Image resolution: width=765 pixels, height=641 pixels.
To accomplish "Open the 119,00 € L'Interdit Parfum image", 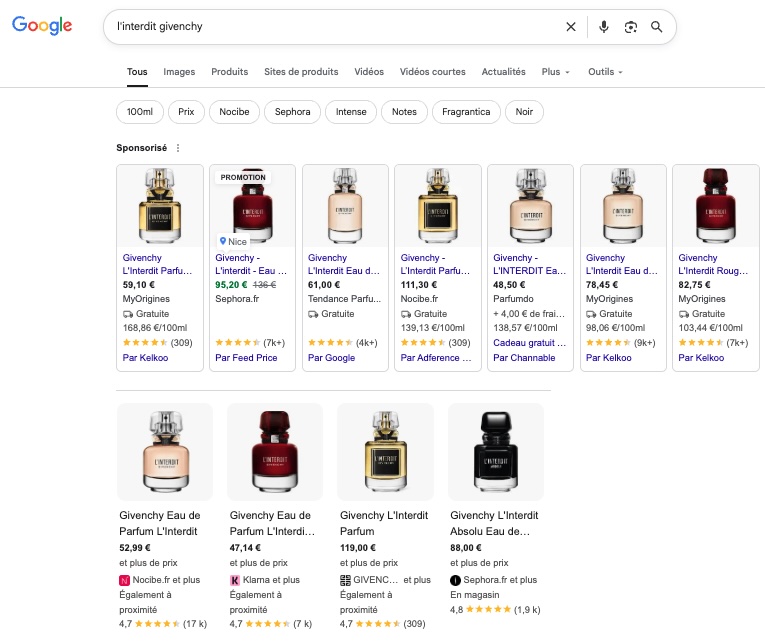I will [x=385, y=452].
